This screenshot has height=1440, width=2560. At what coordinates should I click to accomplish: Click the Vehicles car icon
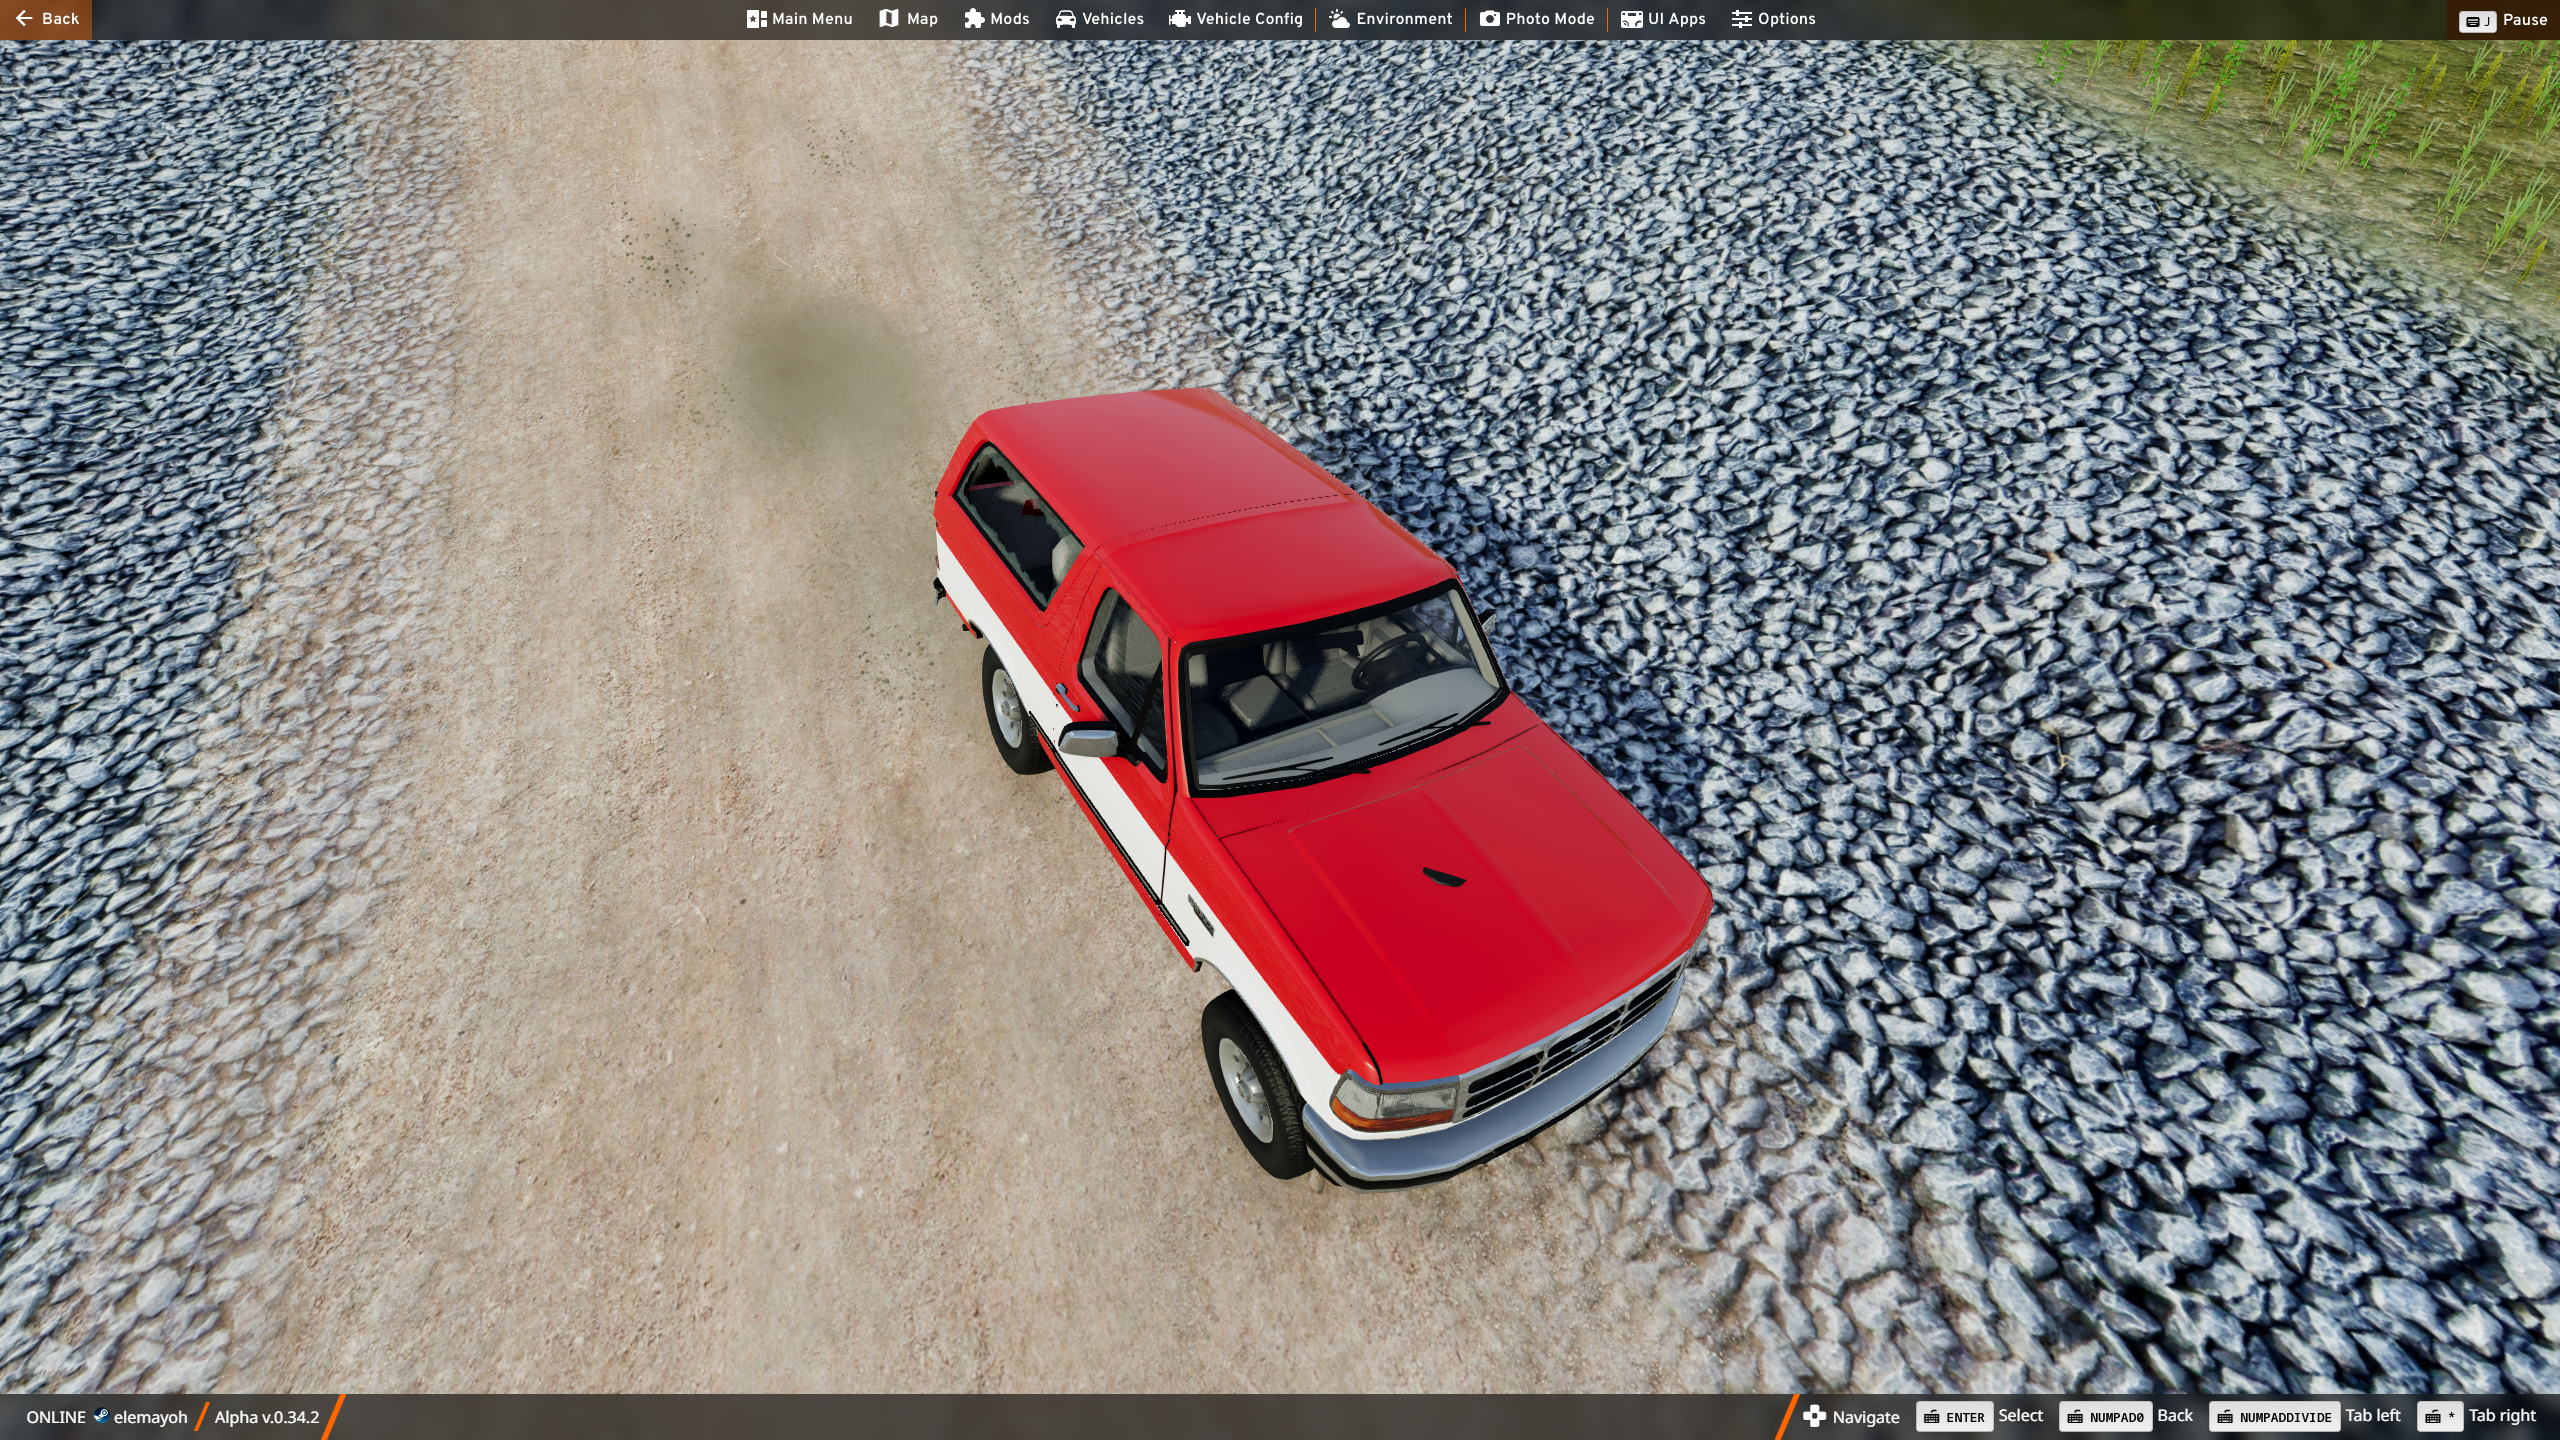tap(1066, 19)
